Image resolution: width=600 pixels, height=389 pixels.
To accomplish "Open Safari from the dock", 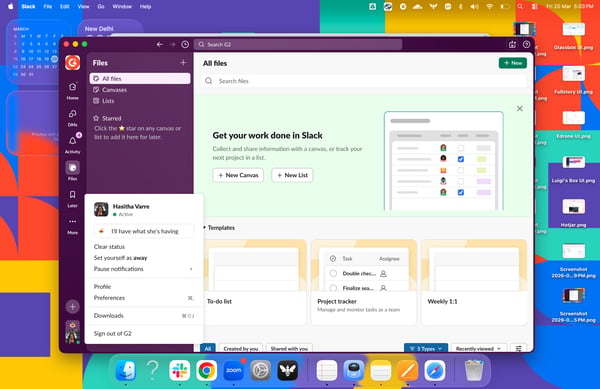I will tap(435, 371).
